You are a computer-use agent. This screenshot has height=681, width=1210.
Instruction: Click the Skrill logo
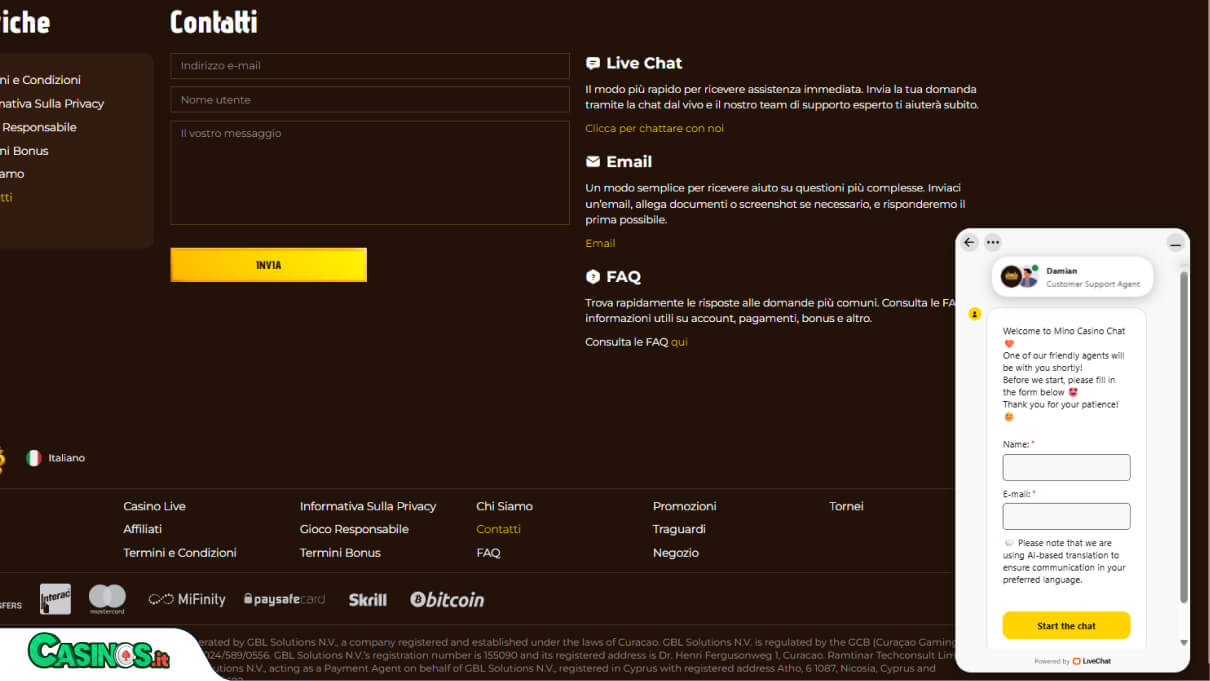367,599
